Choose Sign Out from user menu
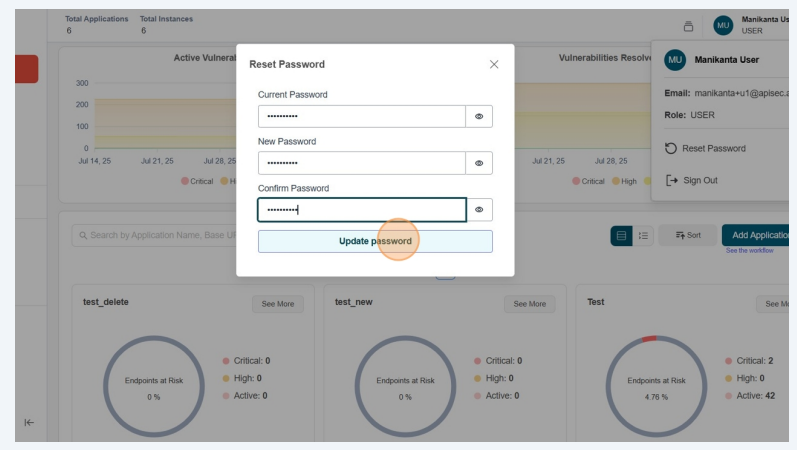Viewport: 797px width, 450px height. click(699, 180)
